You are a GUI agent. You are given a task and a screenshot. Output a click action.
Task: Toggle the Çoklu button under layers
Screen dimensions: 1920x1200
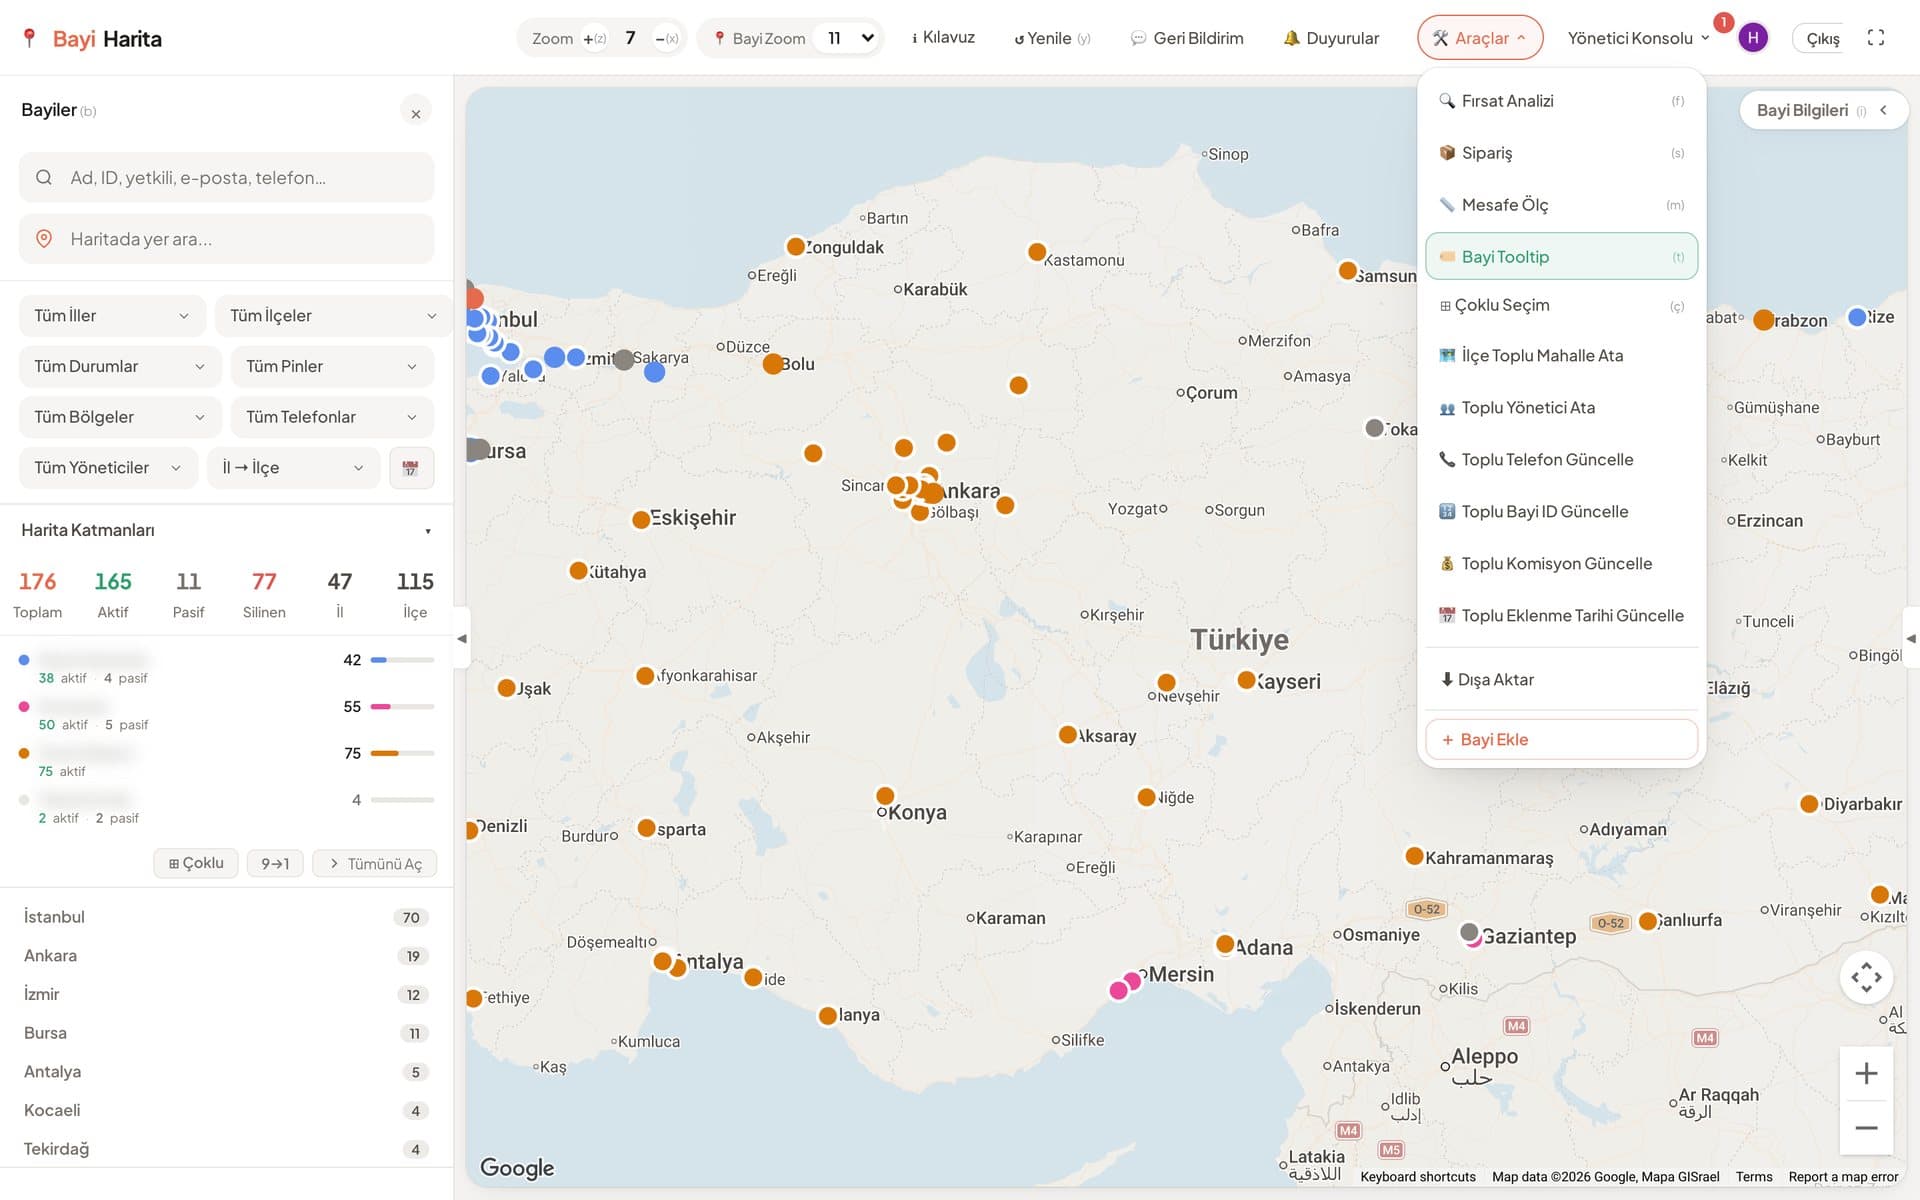197,863
